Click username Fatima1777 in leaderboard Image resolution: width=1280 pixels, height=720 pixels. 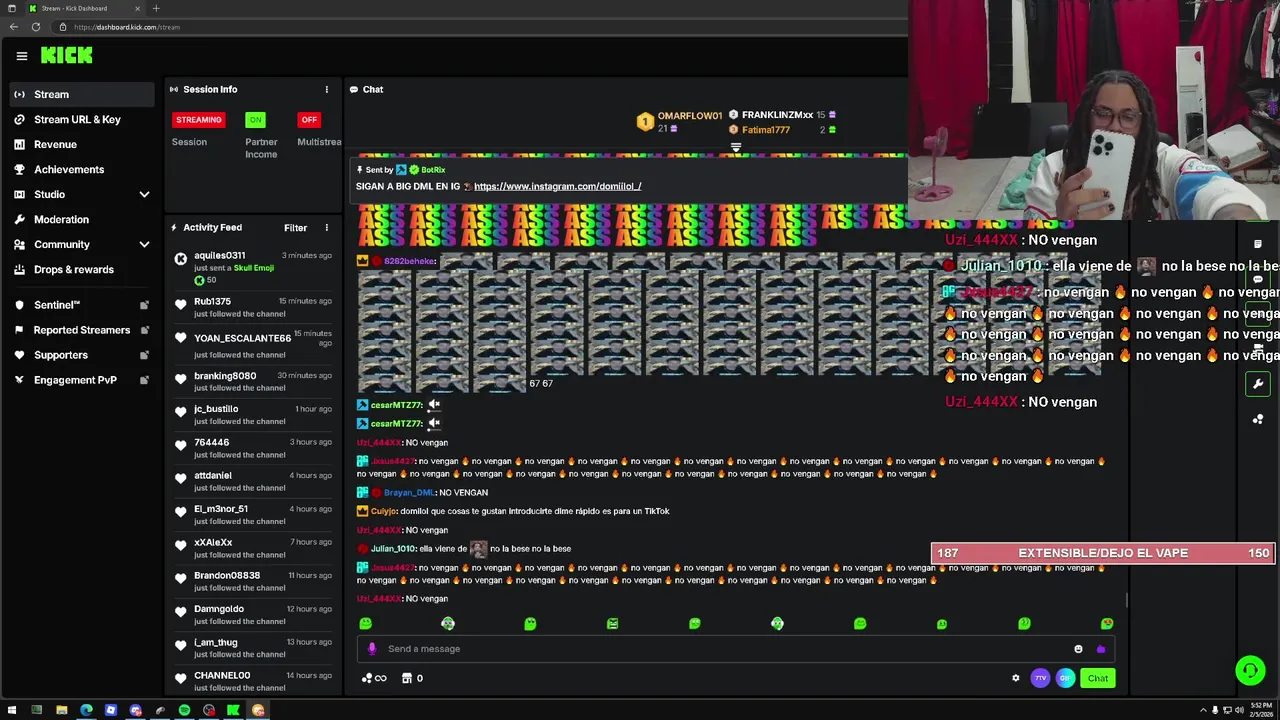766,130
